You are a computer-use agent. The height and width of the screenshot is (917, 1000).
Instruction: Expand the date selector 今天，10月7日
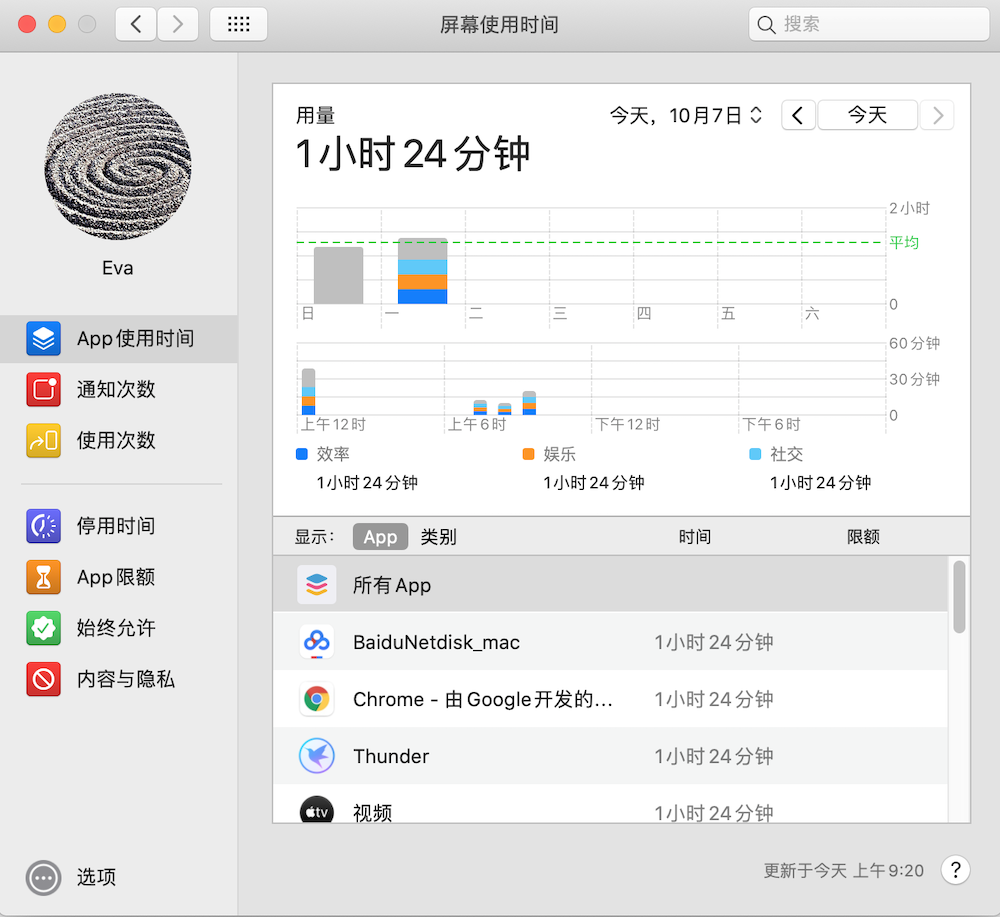(686, 116)
